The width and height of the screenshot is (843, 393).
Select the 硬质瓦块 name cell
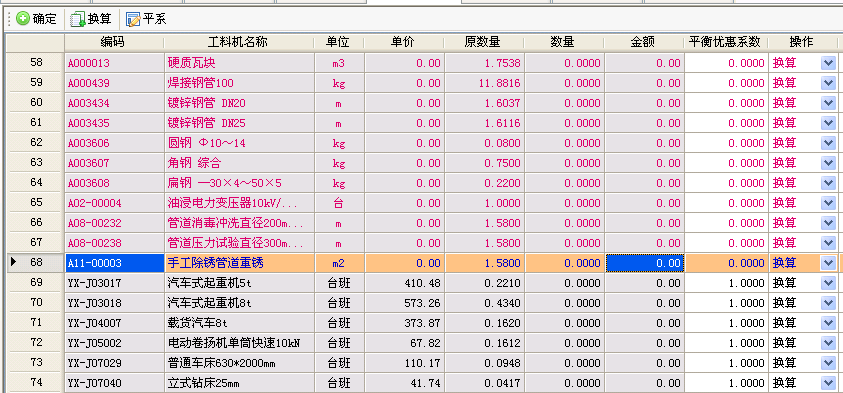[x=239, y=63]
